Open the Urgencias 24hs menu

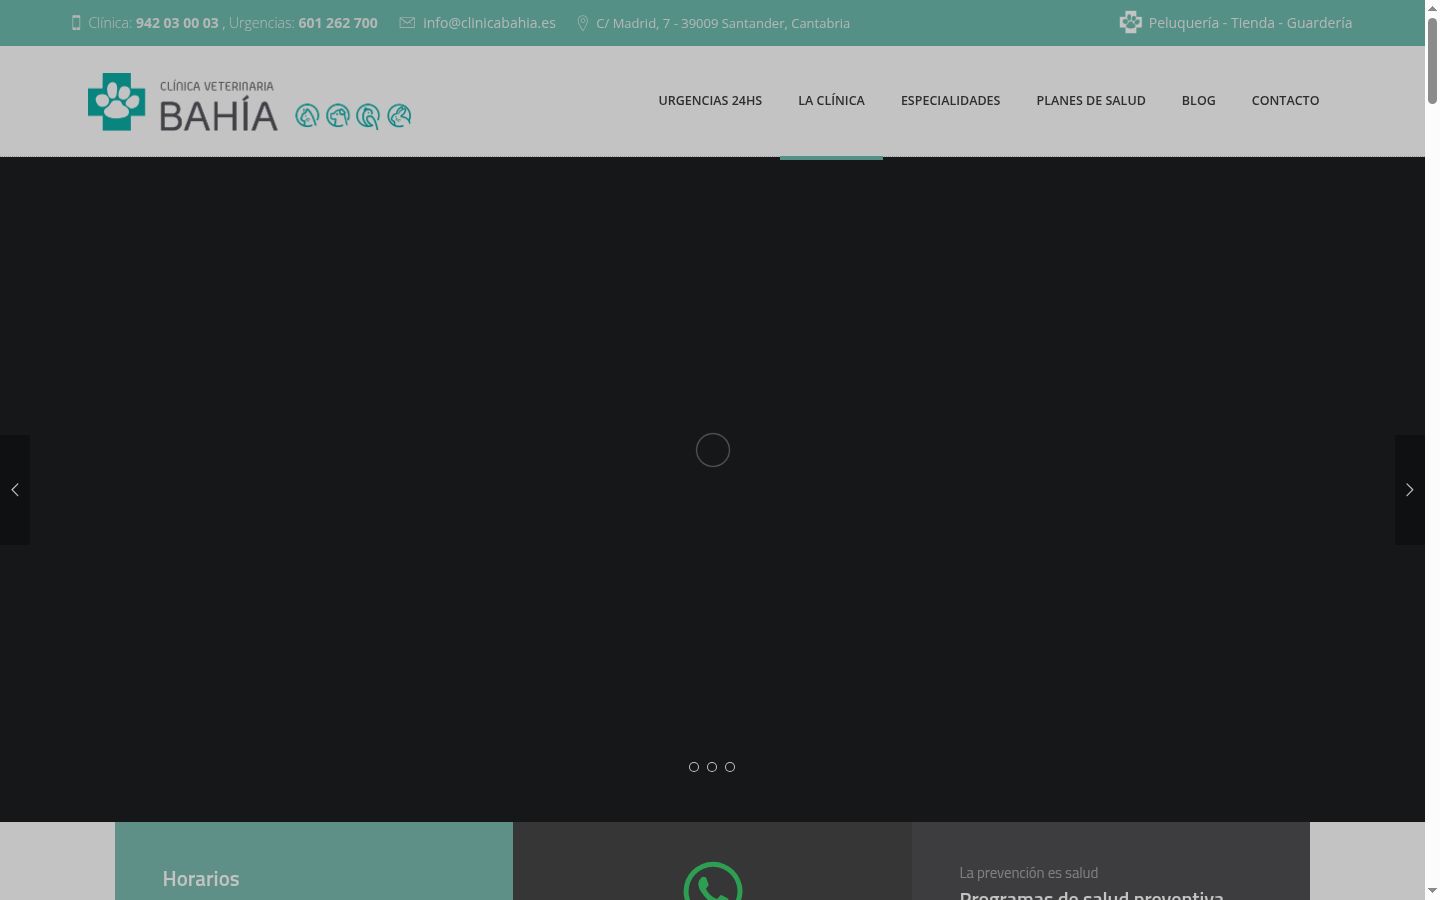[710, 101]
